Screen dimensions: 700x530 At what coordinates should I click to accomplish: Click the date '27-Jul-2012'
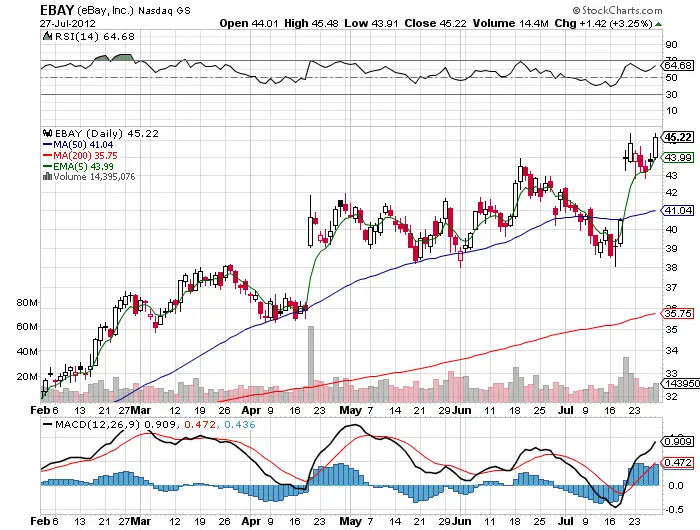[x=67, y=23]
